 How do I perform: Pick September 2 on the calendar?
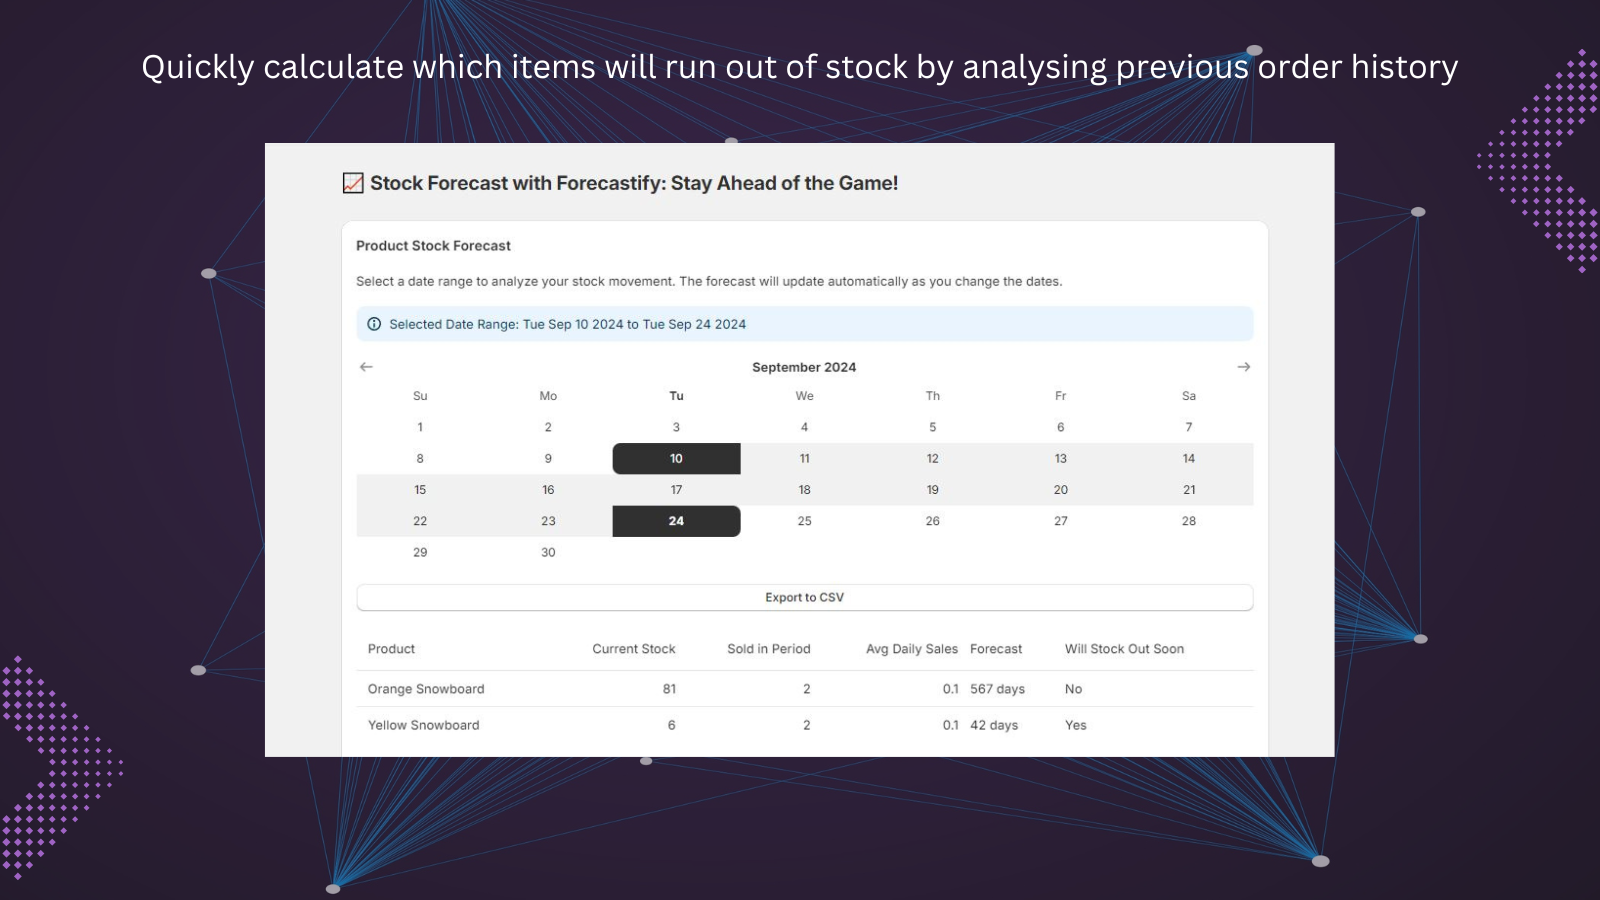pyautogui.click(x=548, y=427)
